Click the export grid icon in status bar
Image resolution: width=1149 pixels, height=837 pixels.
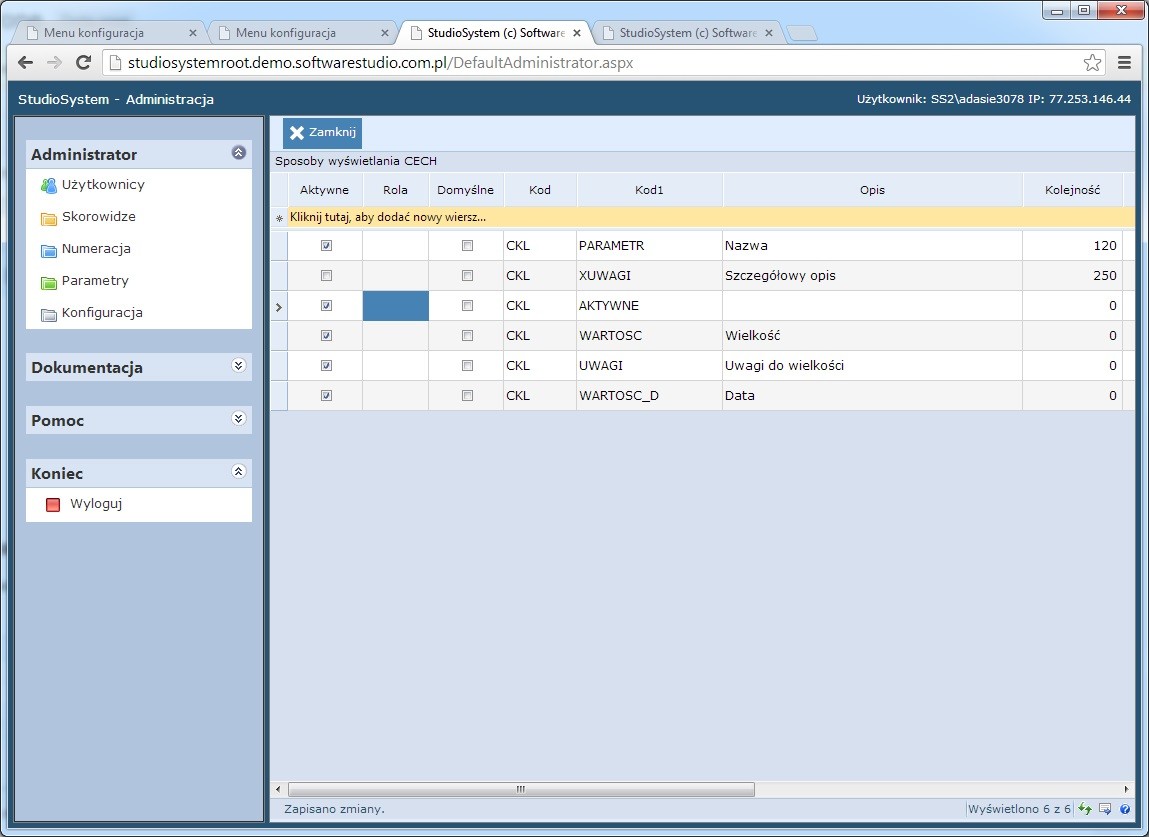point(1105,809)
